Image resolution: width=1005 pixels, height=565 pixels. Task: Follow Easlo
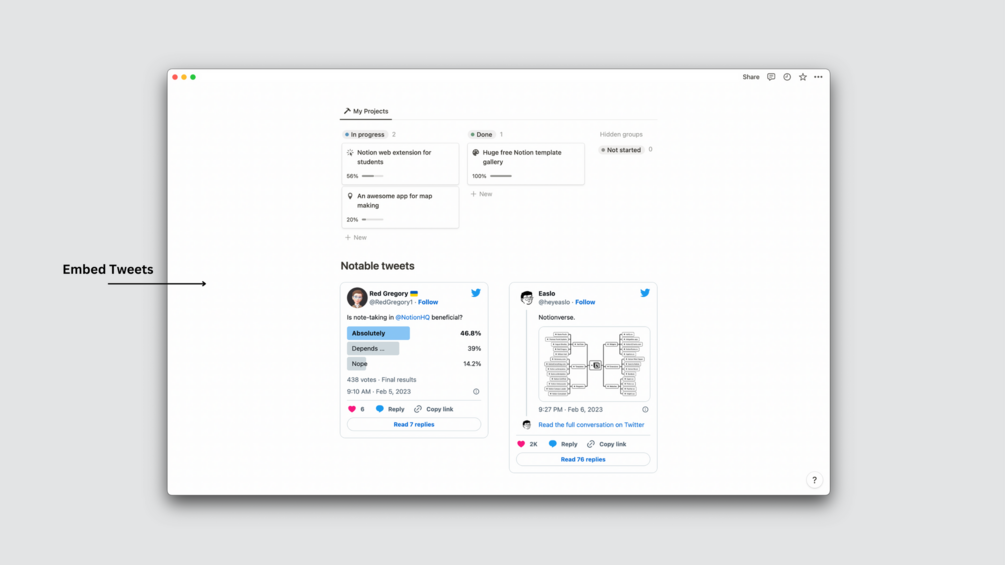[585, 302]
